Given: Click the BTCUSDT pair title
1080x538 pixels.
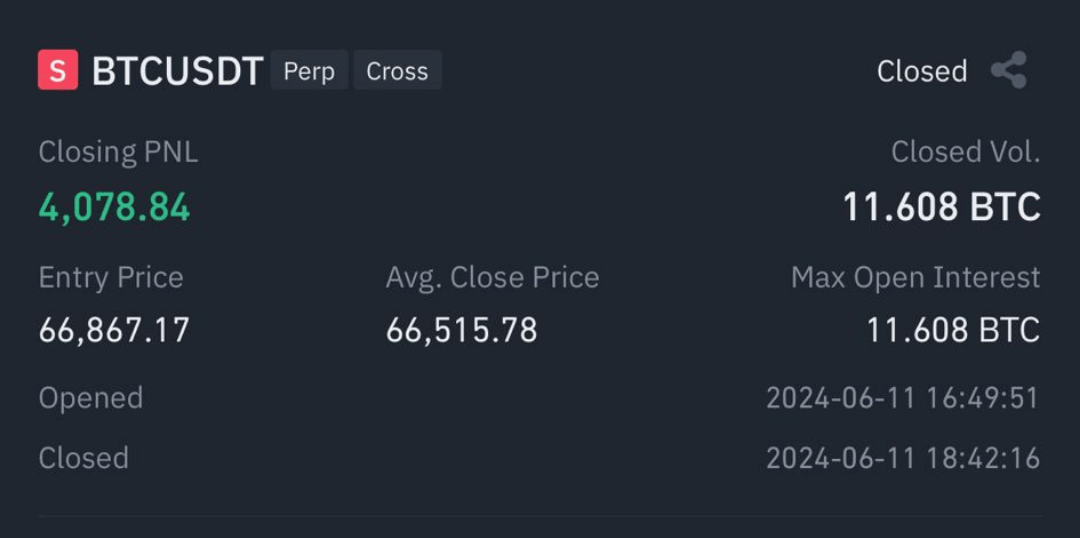Looking at the screenshot, I should [x=178, y=71].
